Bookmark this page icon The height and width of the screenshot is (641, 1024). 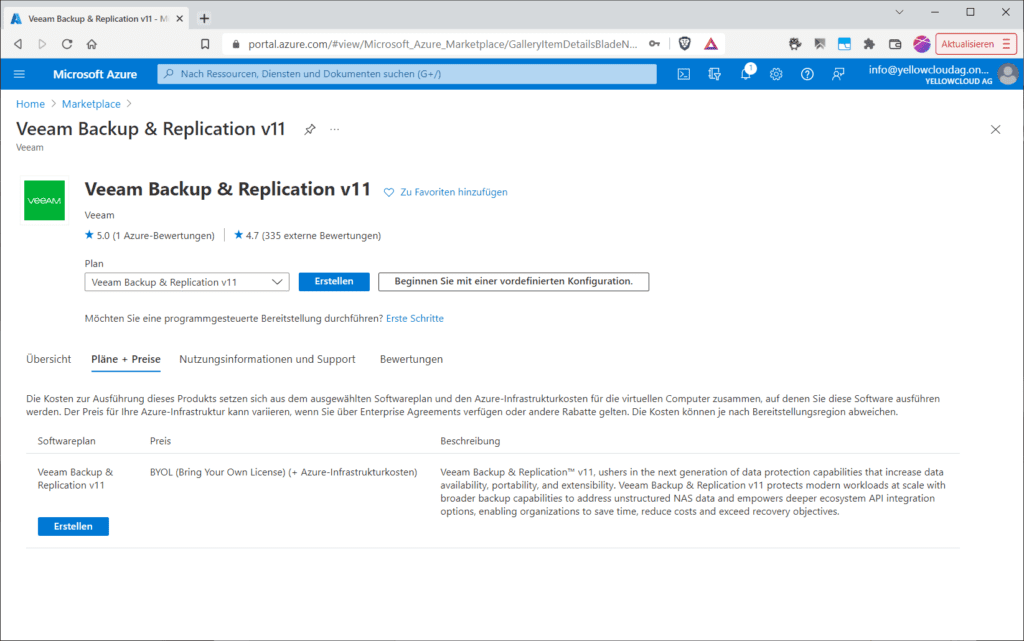click(205, 44)
